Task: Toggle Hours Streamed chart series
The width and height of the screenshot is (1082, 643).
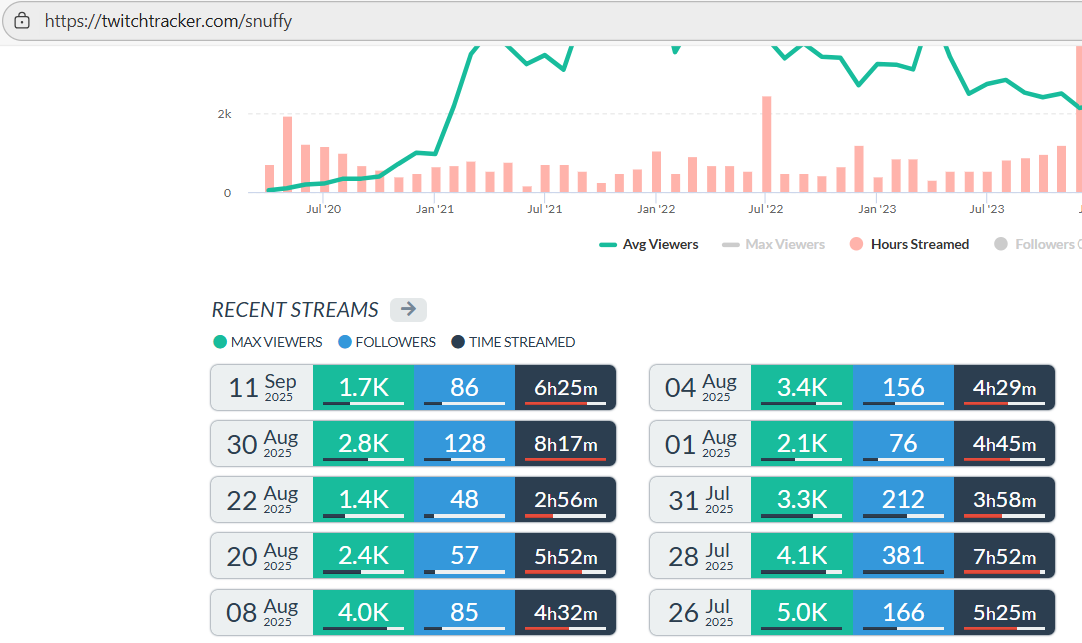Action: (x=909, y=244)
